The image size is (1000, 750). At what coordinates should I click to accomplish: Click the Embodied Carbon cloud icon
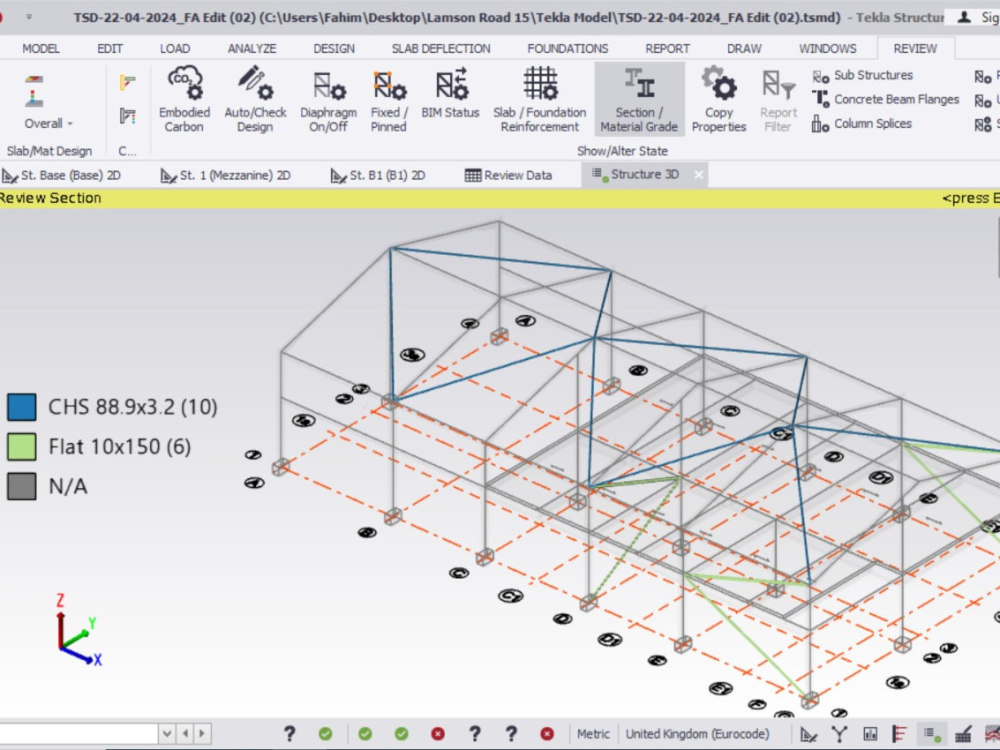(185, 84)
